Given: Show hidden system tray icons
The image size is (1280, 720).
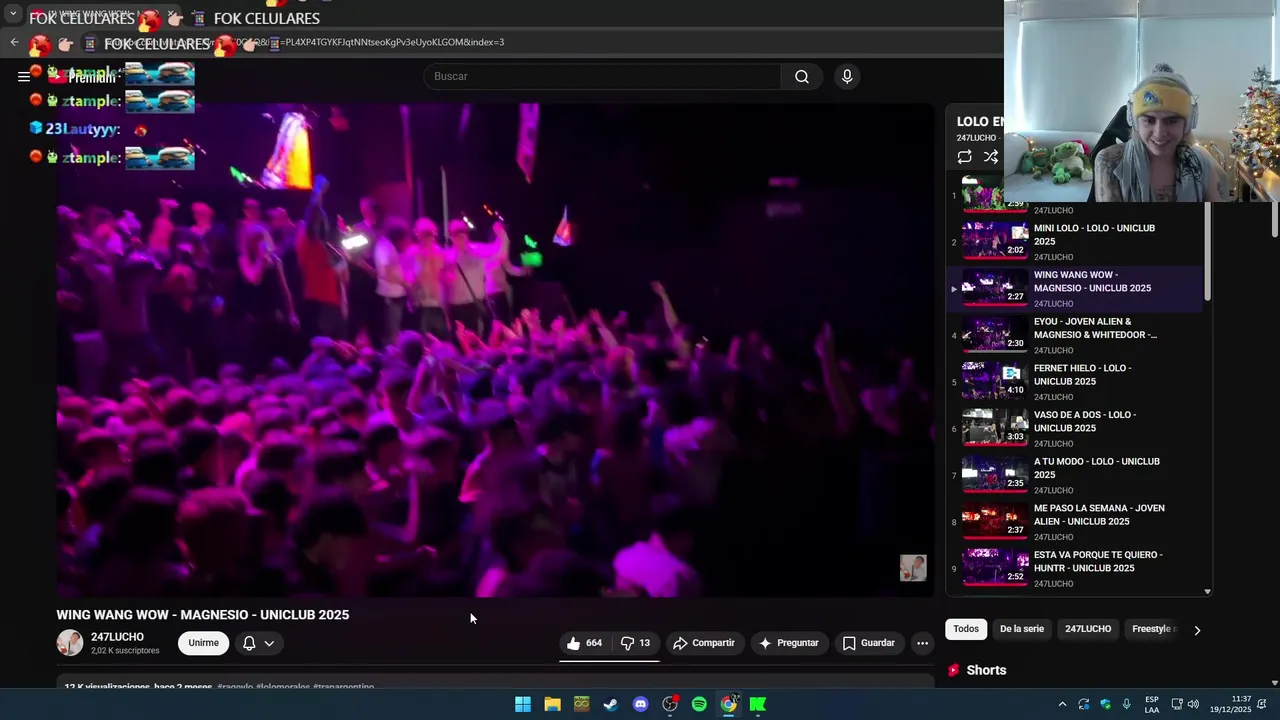Looking at the screenshot, I should click(1062, 704).
